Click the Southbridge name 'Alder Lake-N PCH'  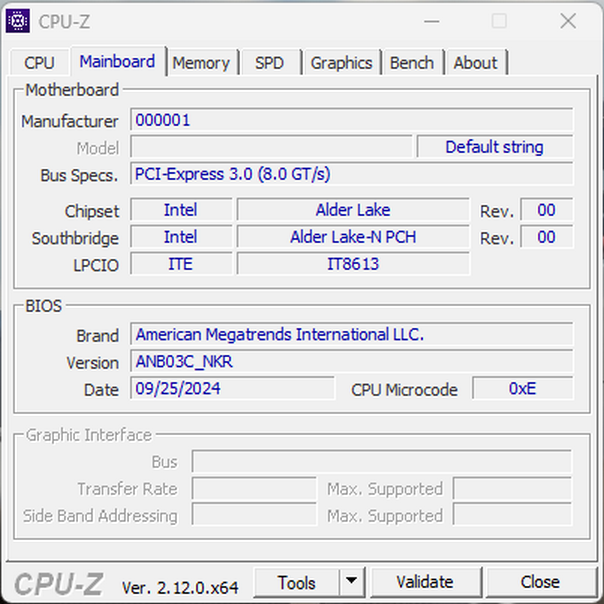[x=353, y=237]
